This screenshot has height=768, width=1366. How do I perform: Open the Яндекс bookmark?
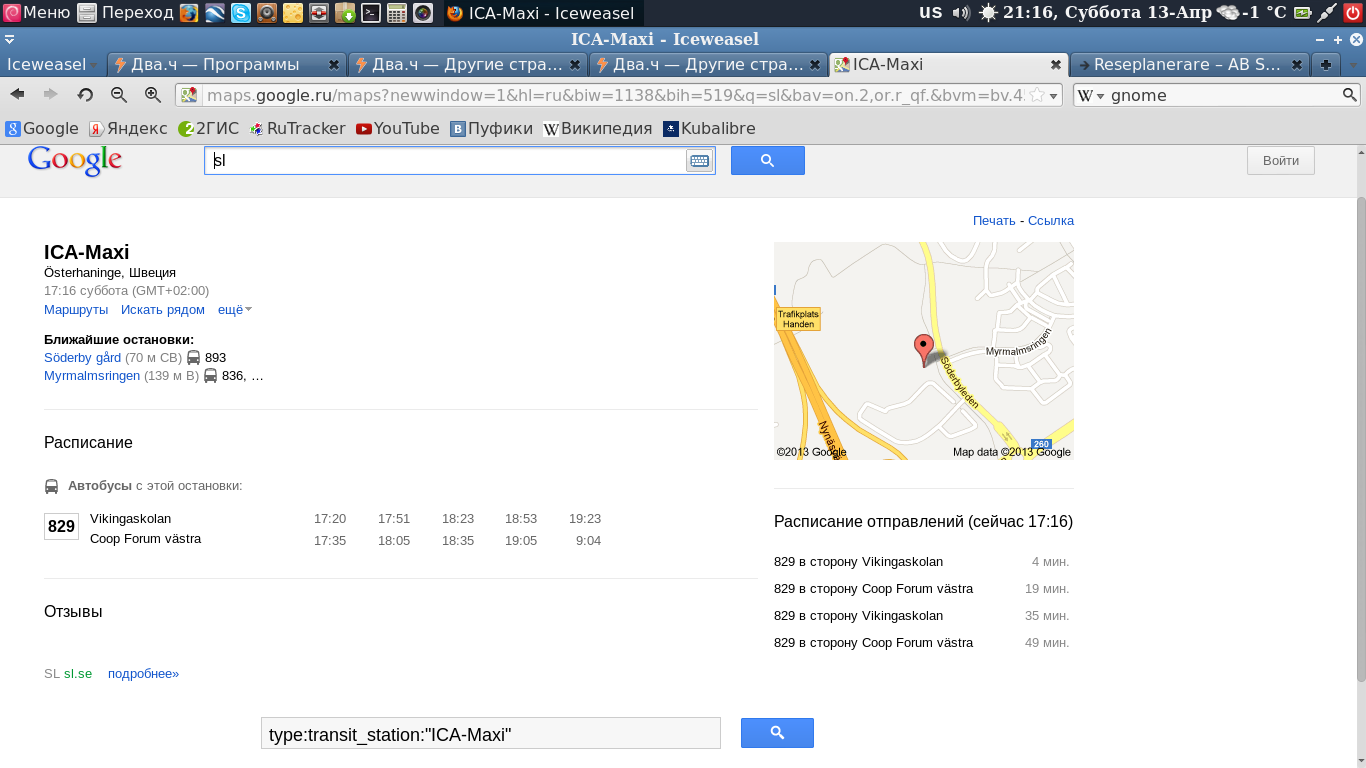[x=128, y=128]
